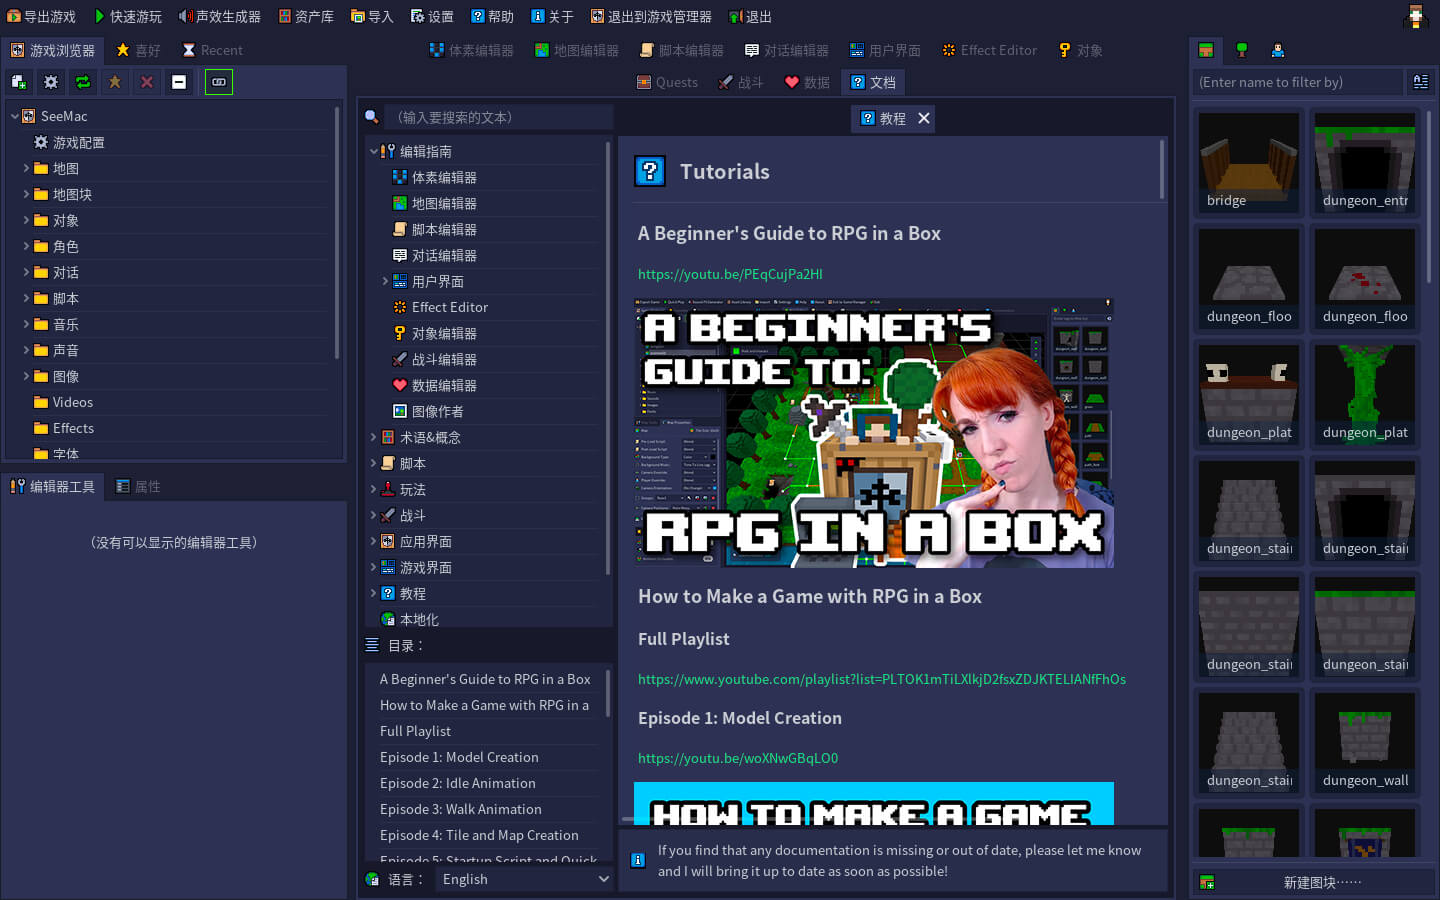This screenshot has width=1440, height=900.
Task: Click the new resource icon in Game Explorer toolbar
Action: click(x=19, y=82)
